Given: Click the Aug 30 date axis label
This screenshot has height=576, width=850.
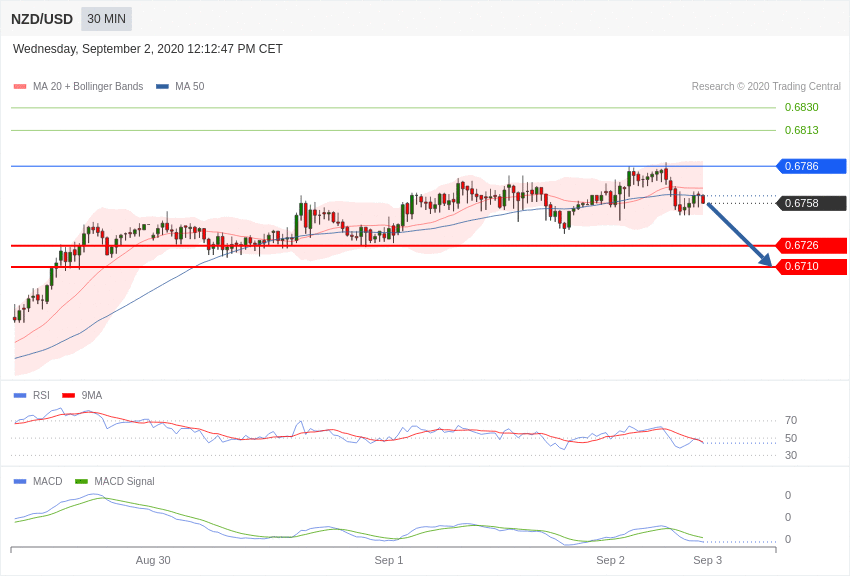Looking at the screenshot, I should click(x=153, y=560).
